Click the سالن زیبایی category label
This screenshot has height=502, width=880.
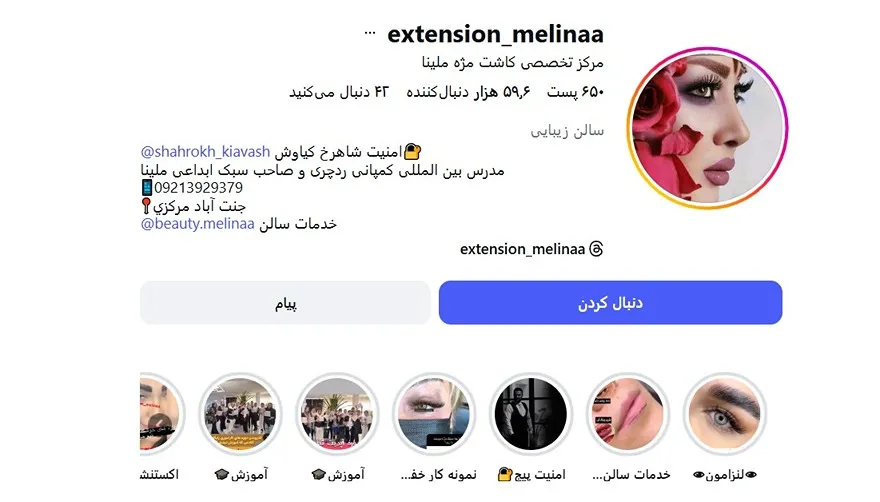[567, 131]
